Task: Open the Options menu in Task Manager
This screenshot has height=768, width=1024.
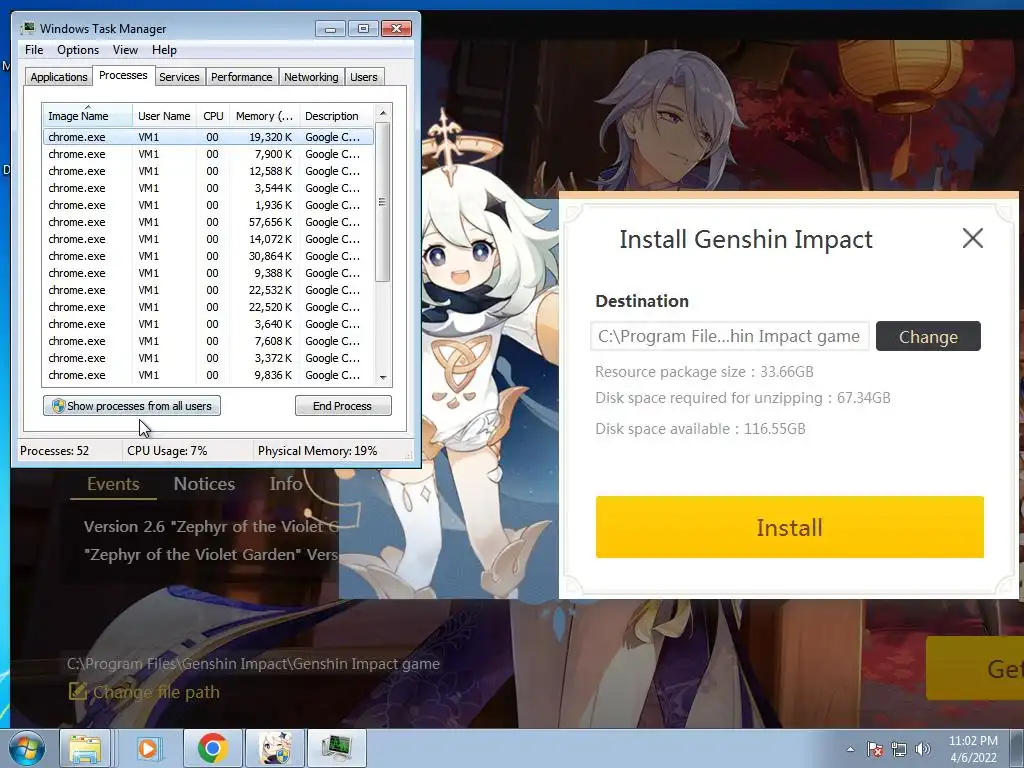Action: coord(78,50)
